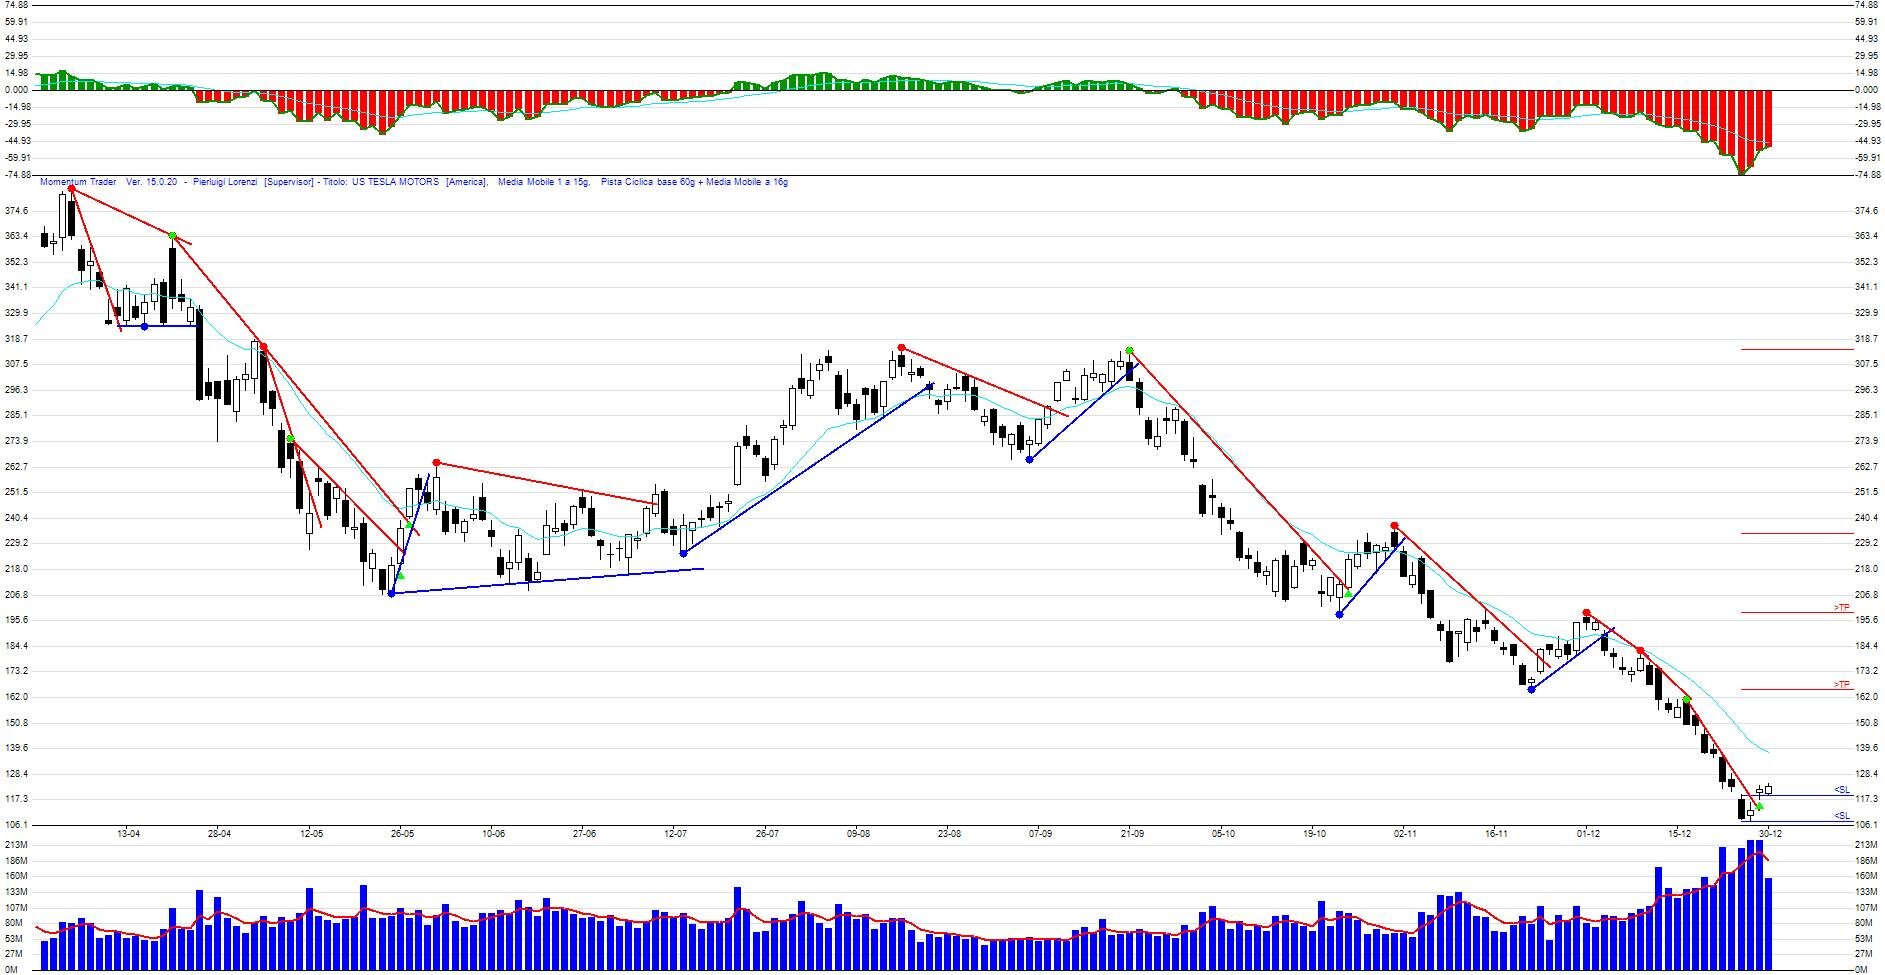Select the blue dot at the 12-07 low
Viewport: 1885px width, 975px height.
point(683,553)
